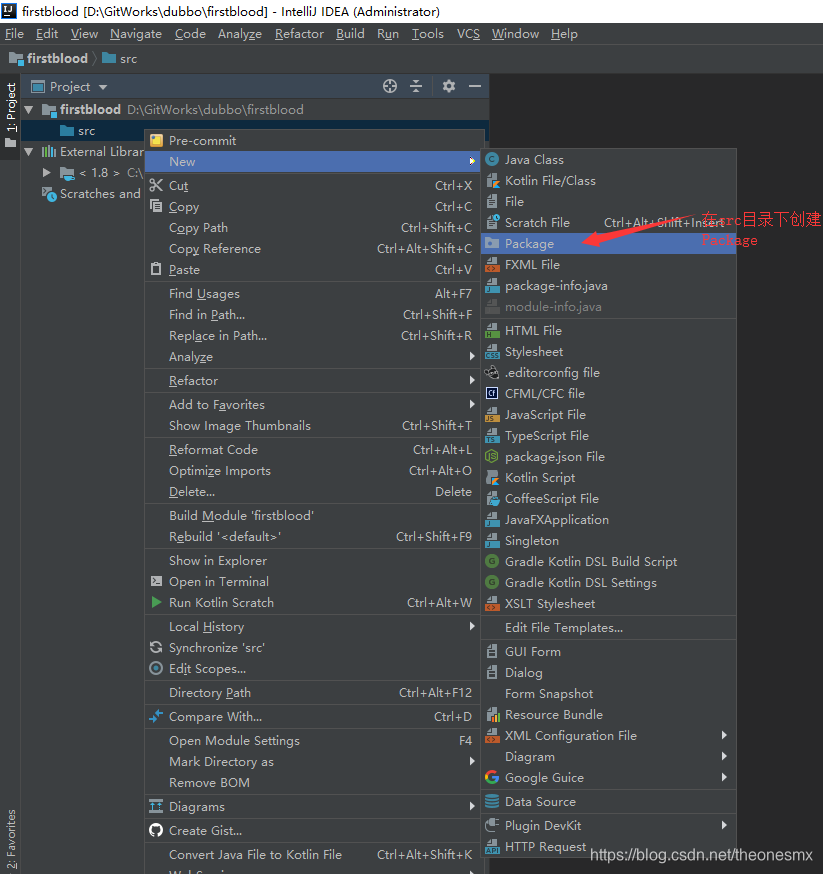823x874 pixels.
Task: Click the CFML/CFC file icon
Action: click(492, 394)
